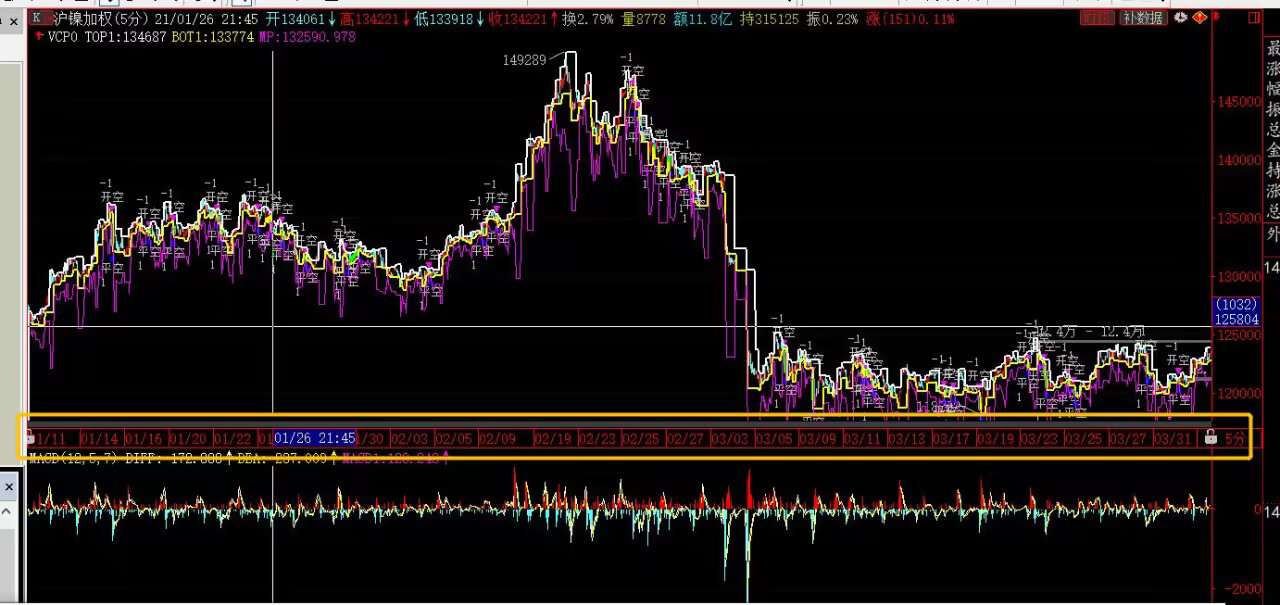Click the highlighted 01/26 21:45 cursor time

[315, 438]
